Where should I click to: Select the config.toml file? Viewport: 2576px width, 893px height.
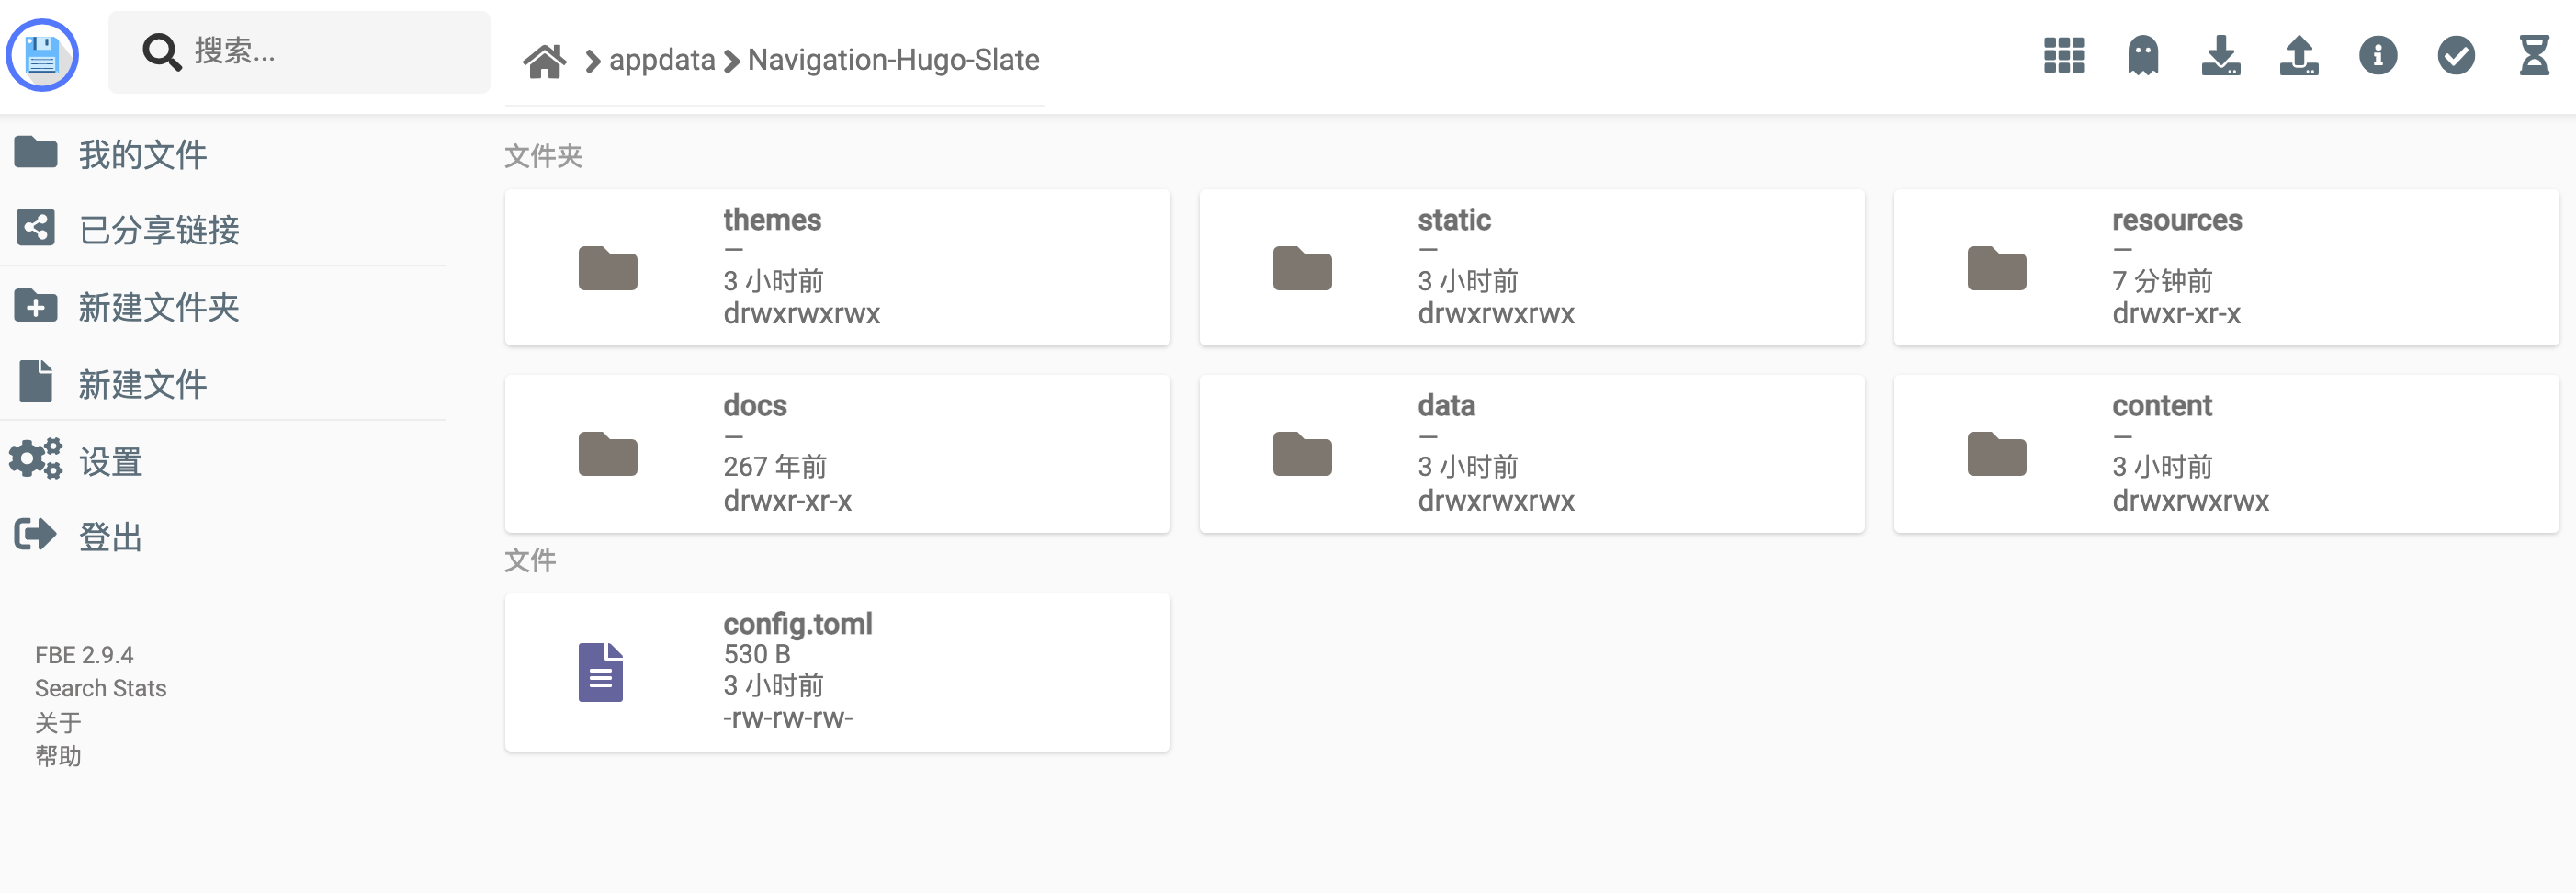point(836,671)
